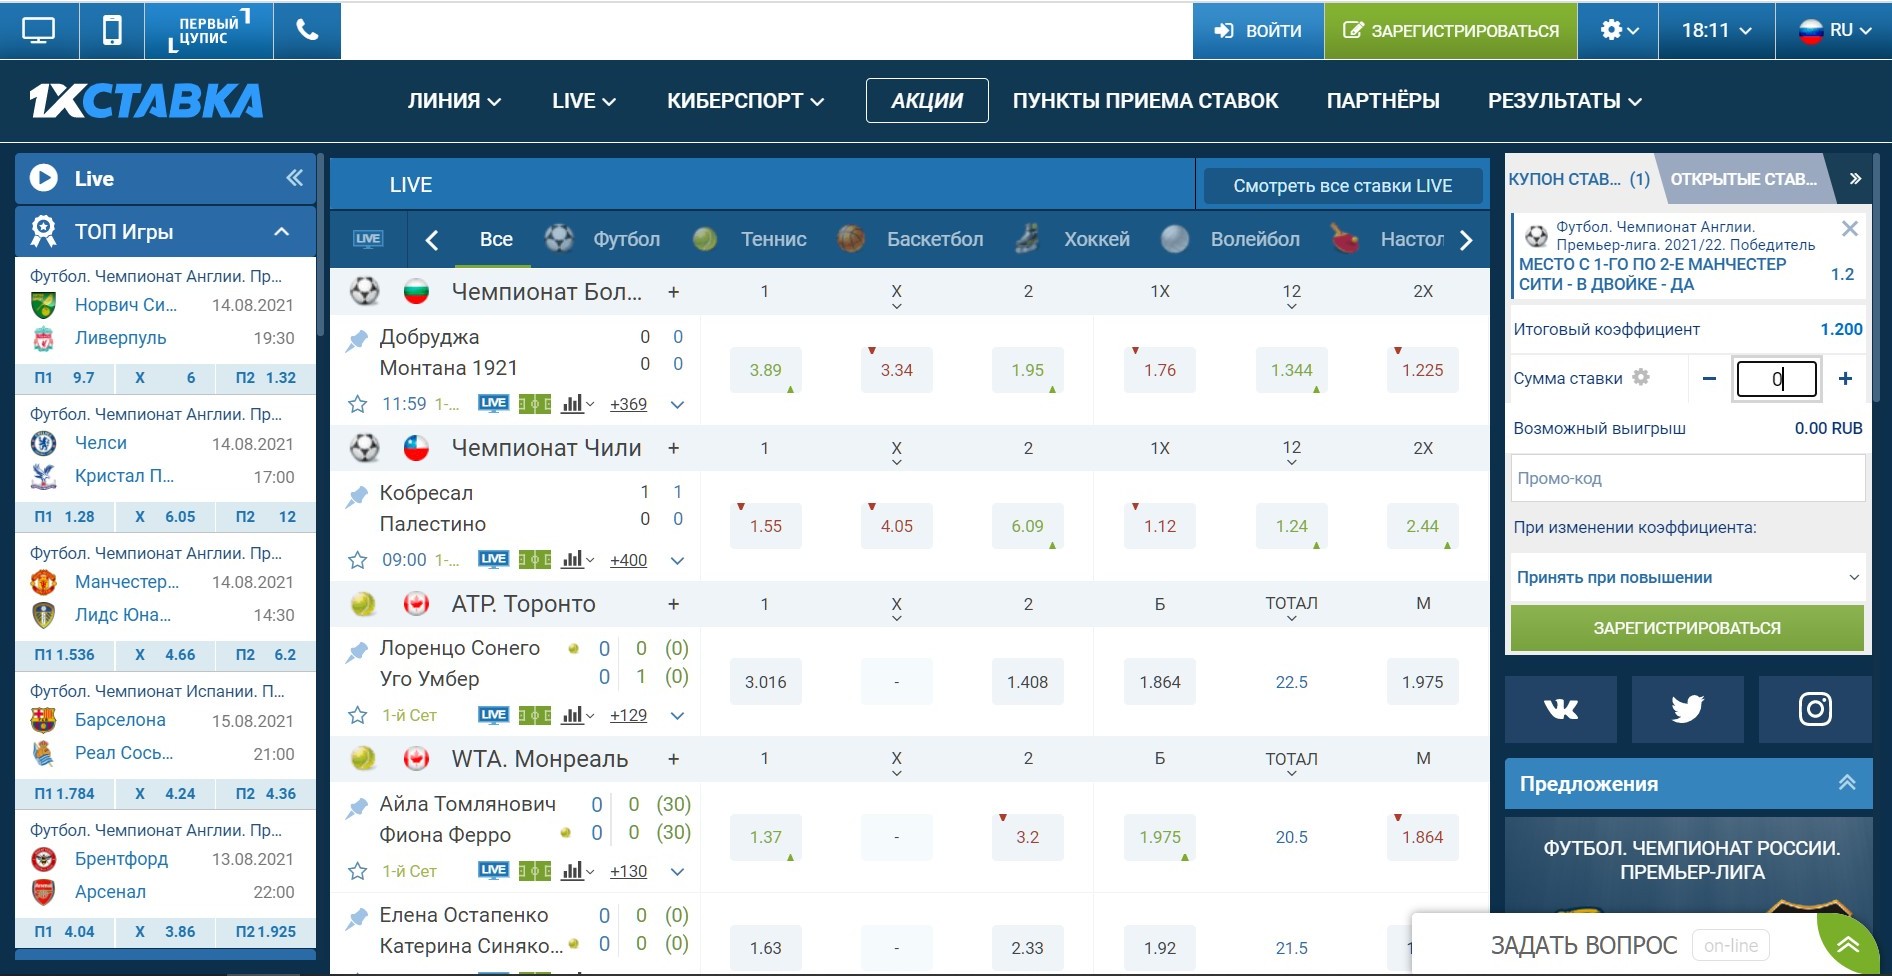Decrease bet amount with minus
The image size is (1892, 976).
pyautogui.click(x=1709, y=379)
